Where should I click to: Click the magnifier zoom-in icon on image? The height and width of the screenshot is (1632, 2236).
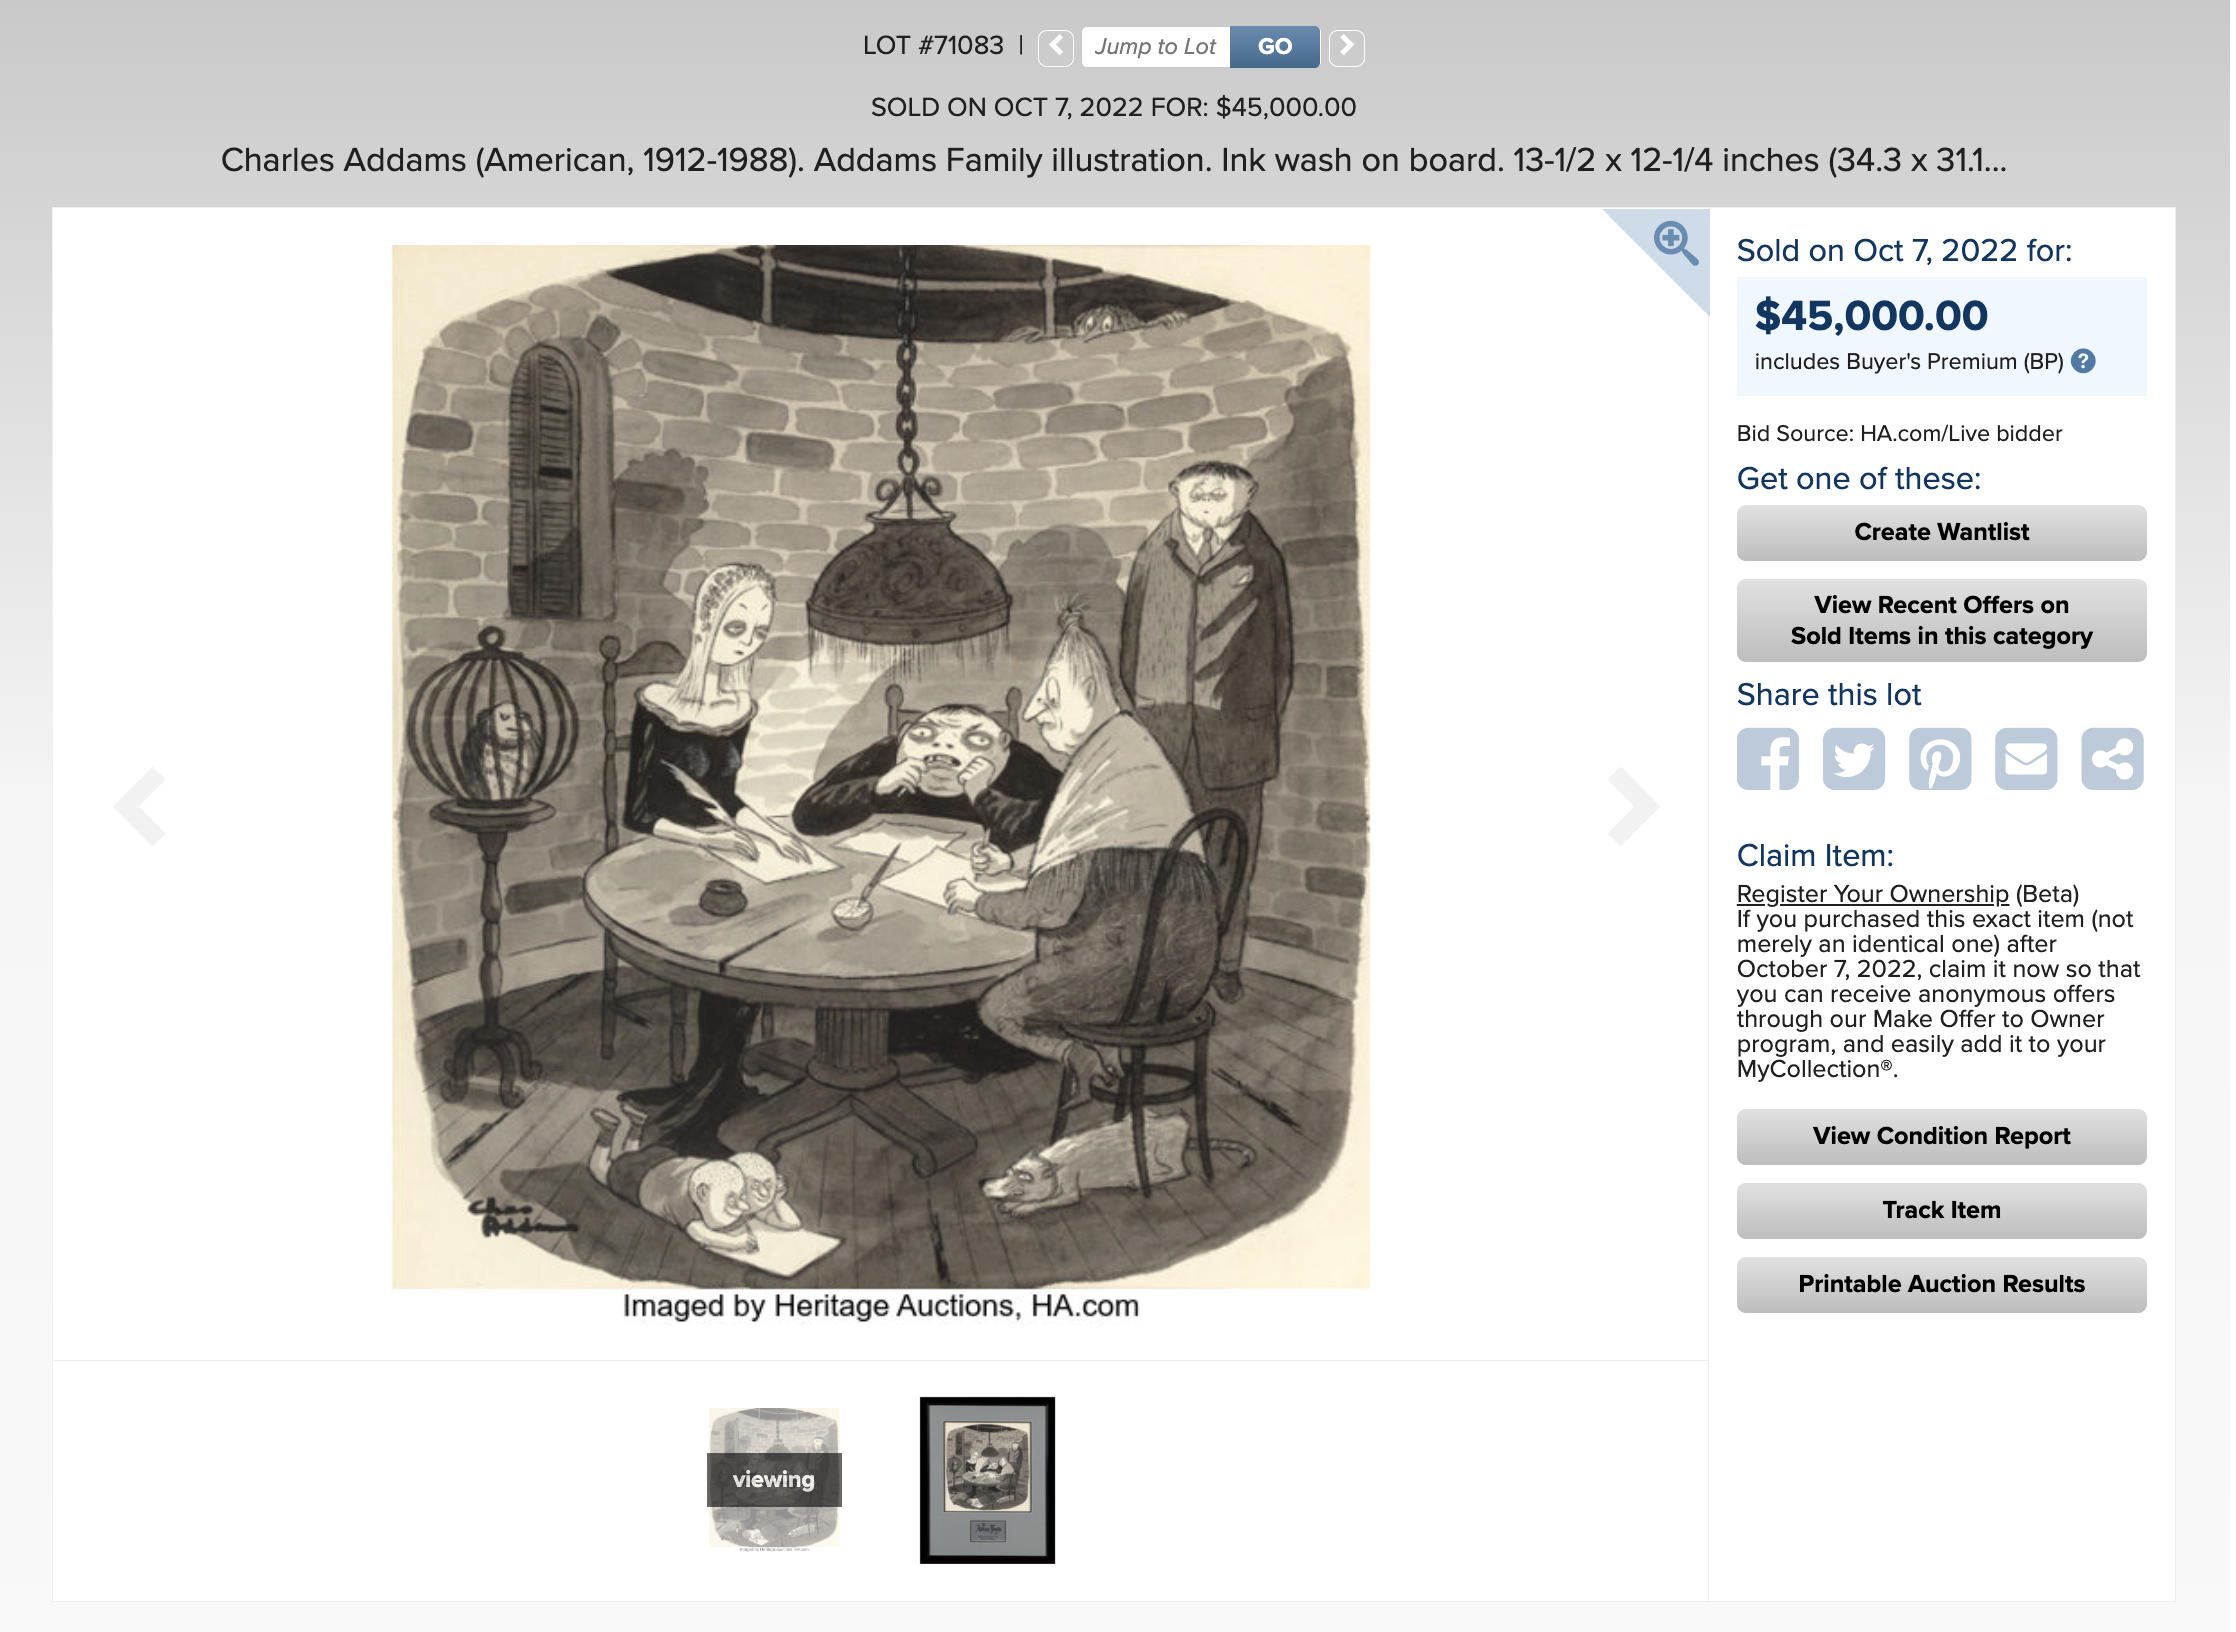click(x=1676, y=243)
